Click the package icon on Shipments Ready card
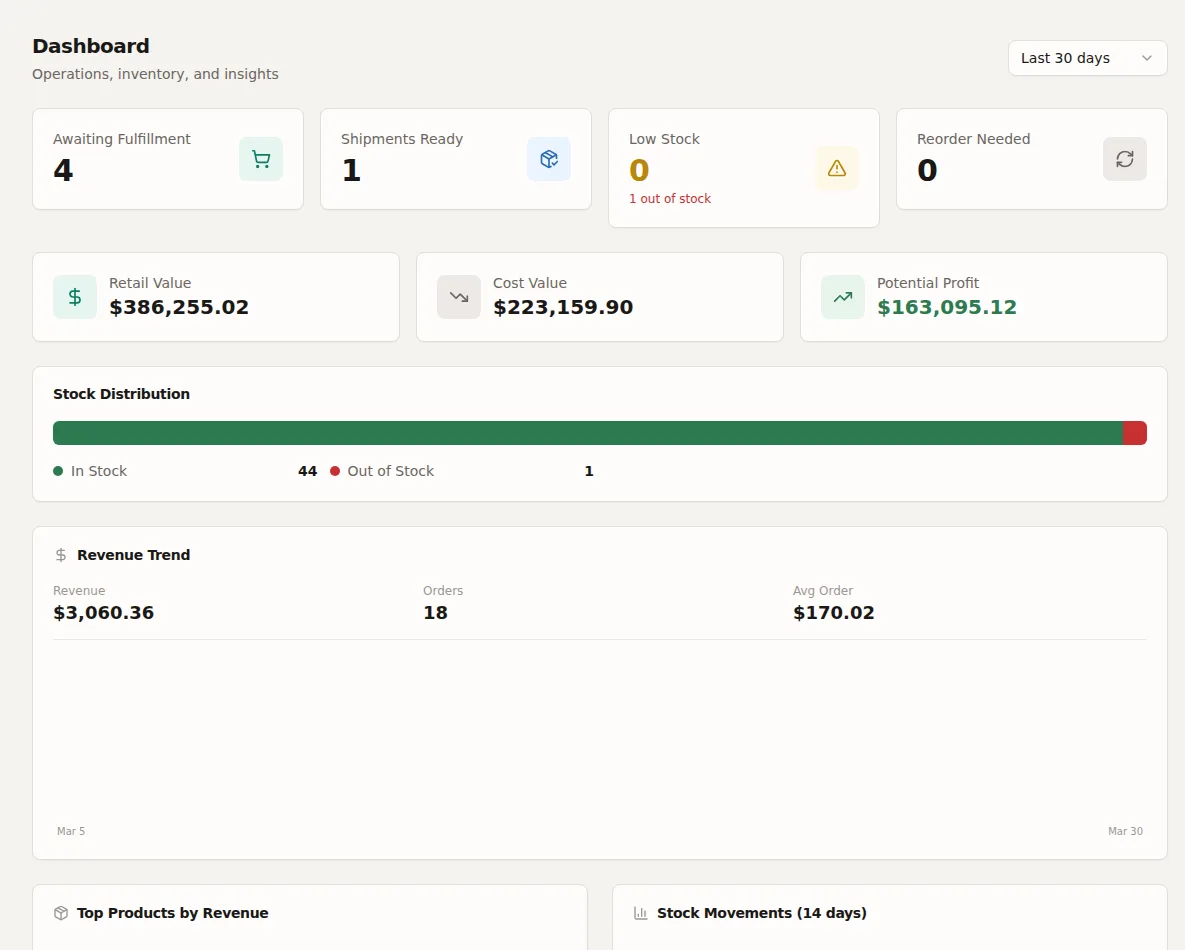This screenshot has height=950, width=1185. [549, 159]
